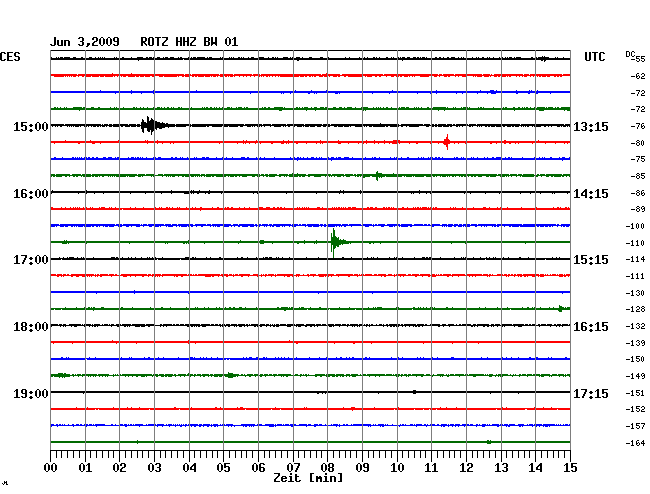Select the DC value -62
Image resolution: width=650 pixels, height=494 pixels.
638,76
